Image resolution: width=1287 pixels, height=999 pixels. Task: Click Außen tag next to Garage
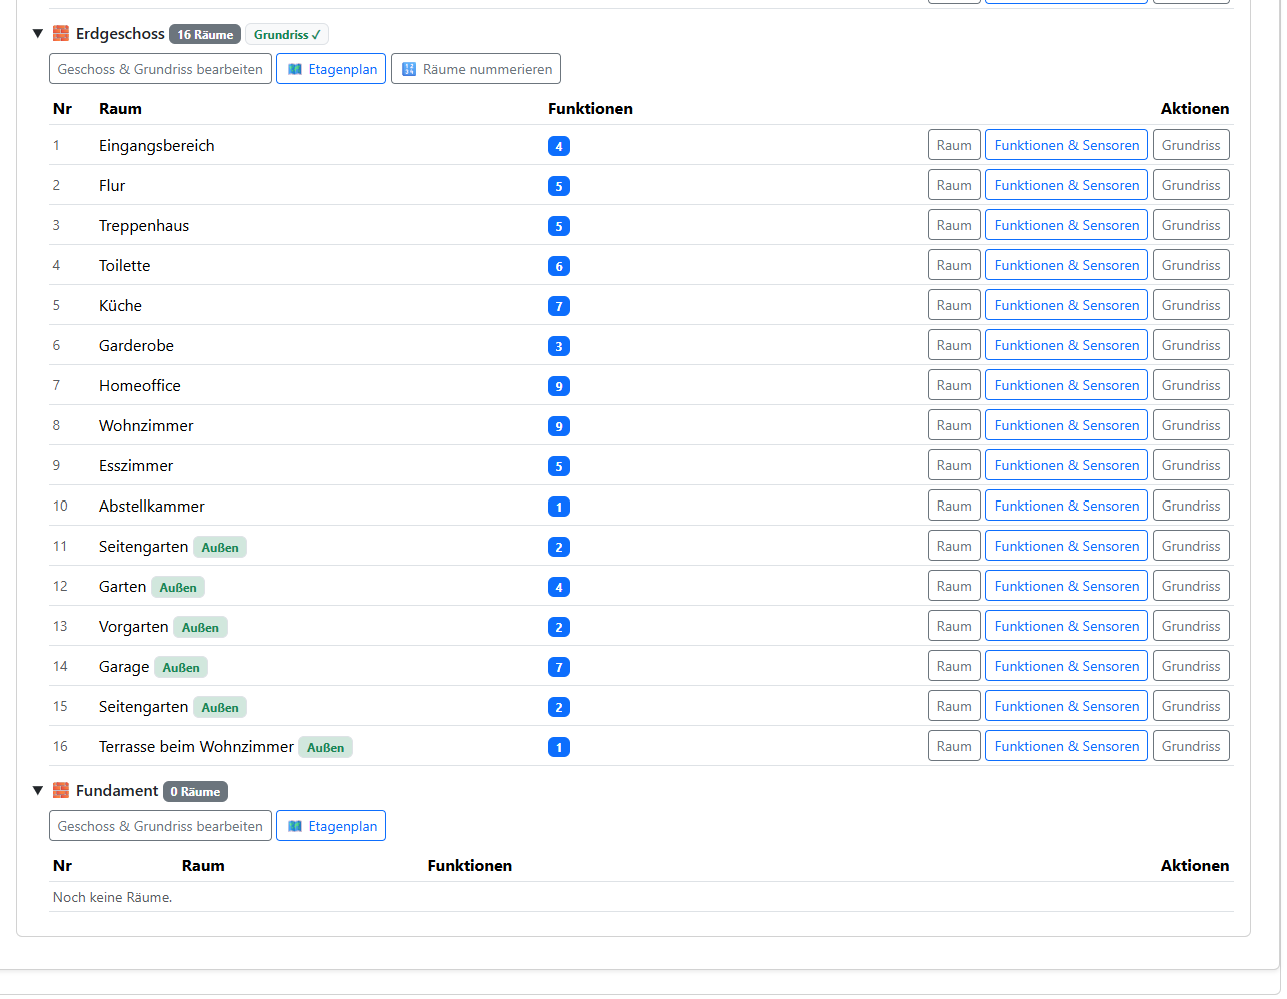181,667
